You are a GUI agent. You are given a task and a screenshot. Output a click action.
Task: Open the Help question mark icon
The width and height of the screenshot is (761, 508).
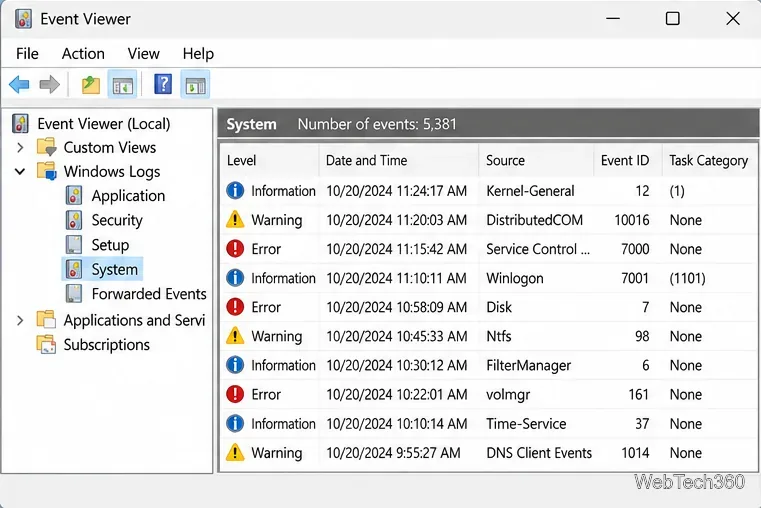(163, 84)
